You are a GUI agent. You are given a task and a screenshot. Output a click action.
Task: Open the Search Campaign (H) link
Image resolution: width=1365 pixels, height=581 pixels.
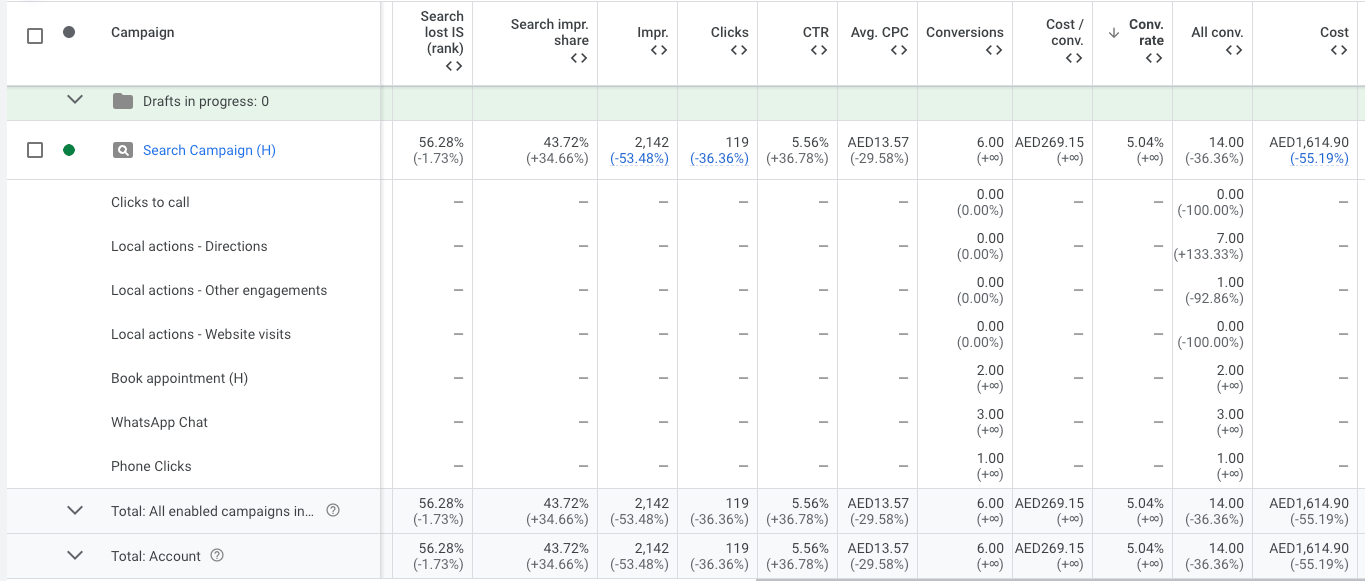click(x=209, y=150)
